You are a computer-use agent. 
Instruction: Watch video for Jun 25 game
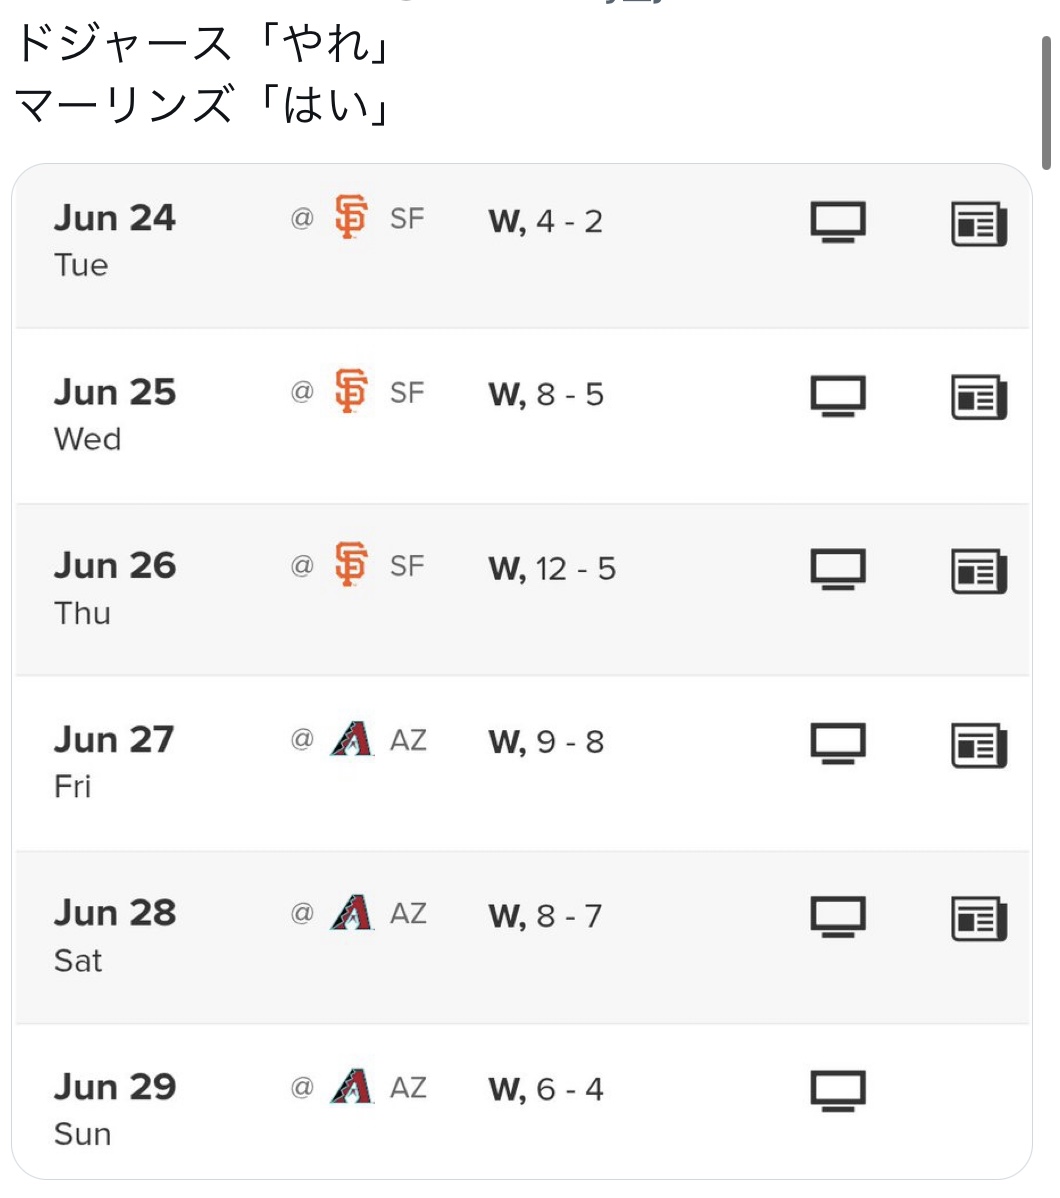[838, 396]
